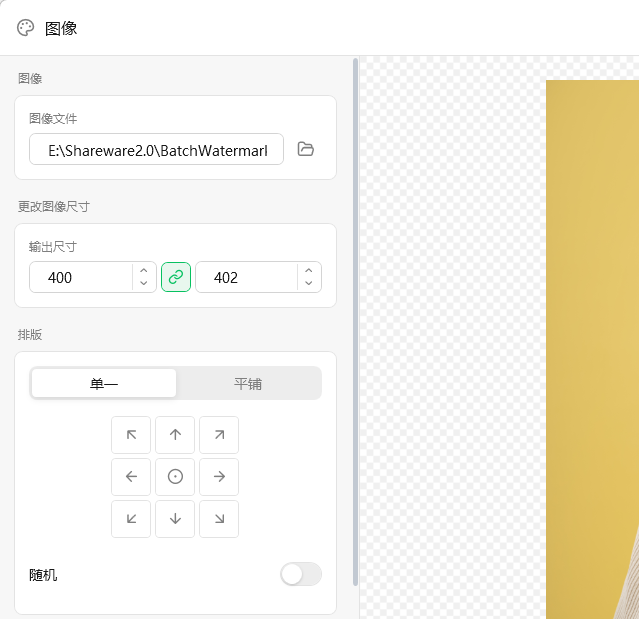The width and height of the screenshot is (639, 619).
Task: Align watermark to middle-right arrow
Action: tap(219, 477)
